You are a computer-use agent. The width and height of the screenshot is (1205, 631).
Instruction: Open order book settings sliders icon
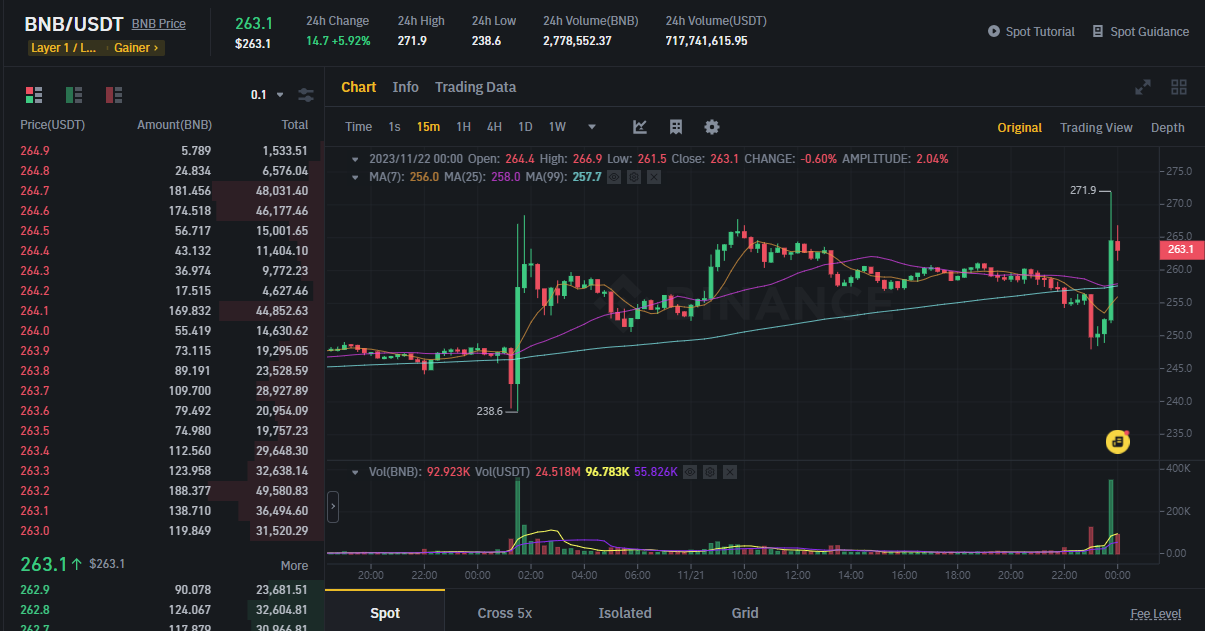coord(306,95)
